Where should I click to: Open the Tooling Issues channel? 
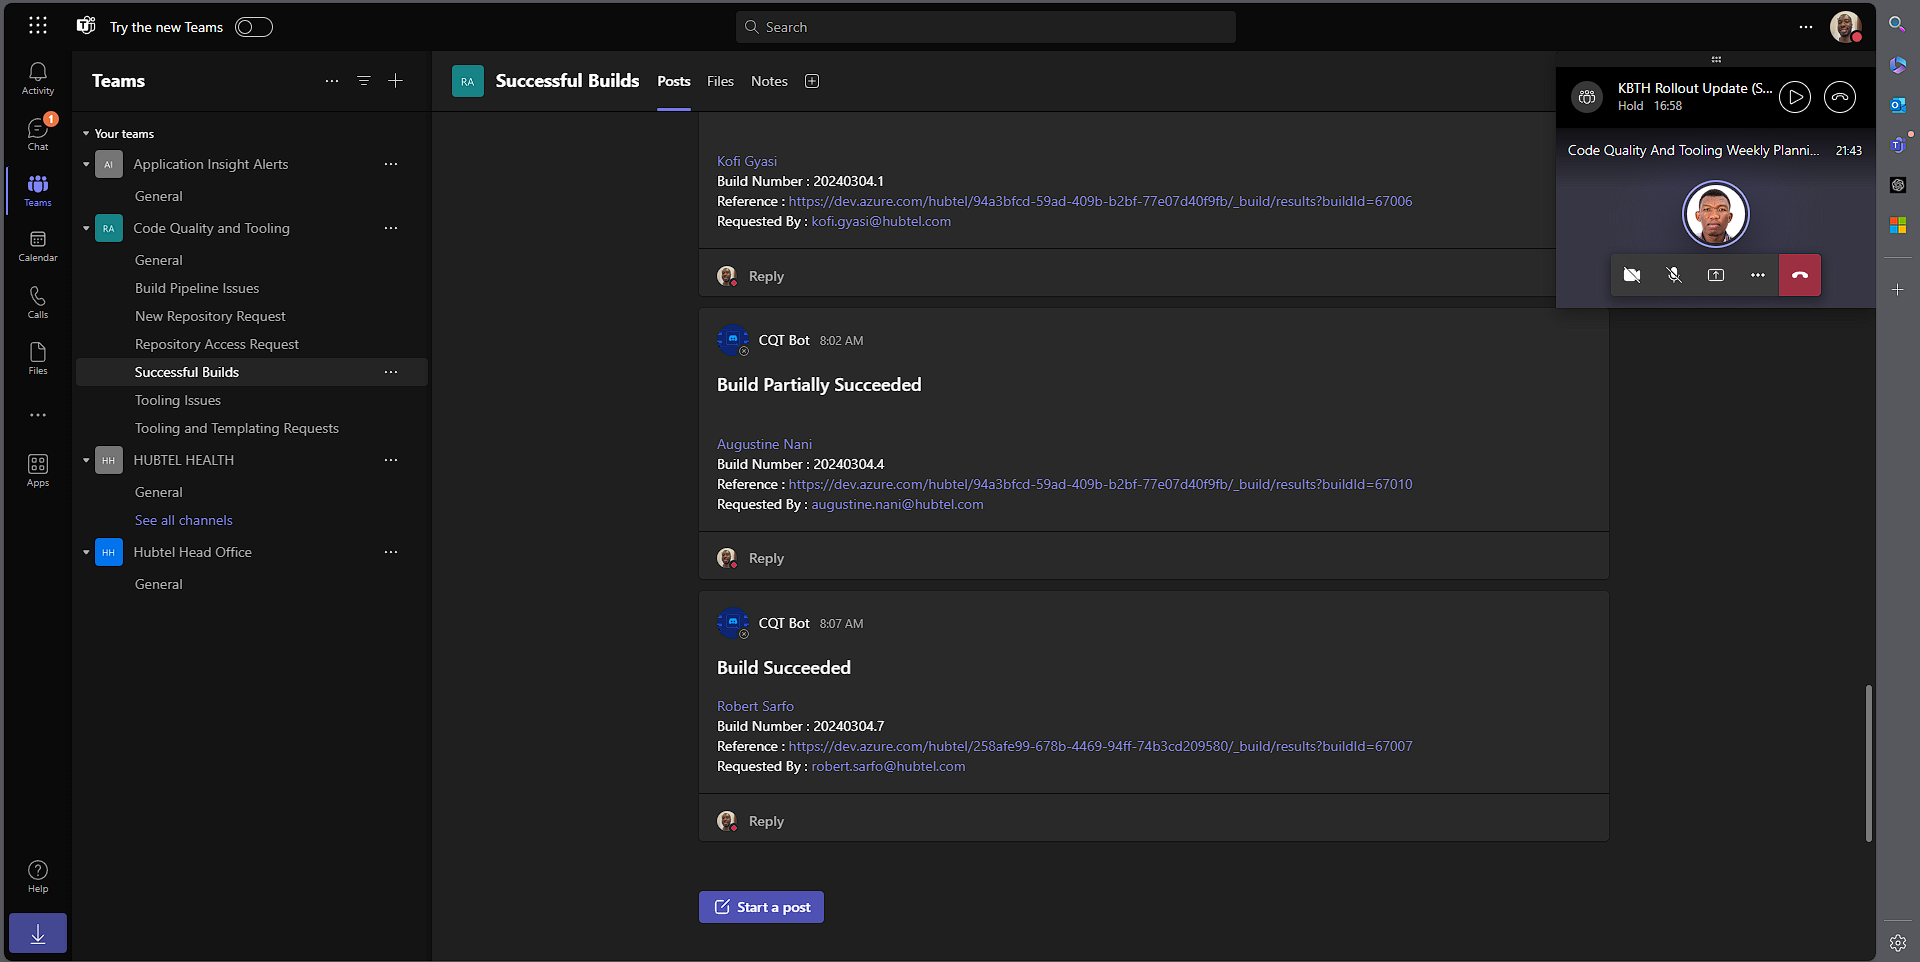coord(178,400)
